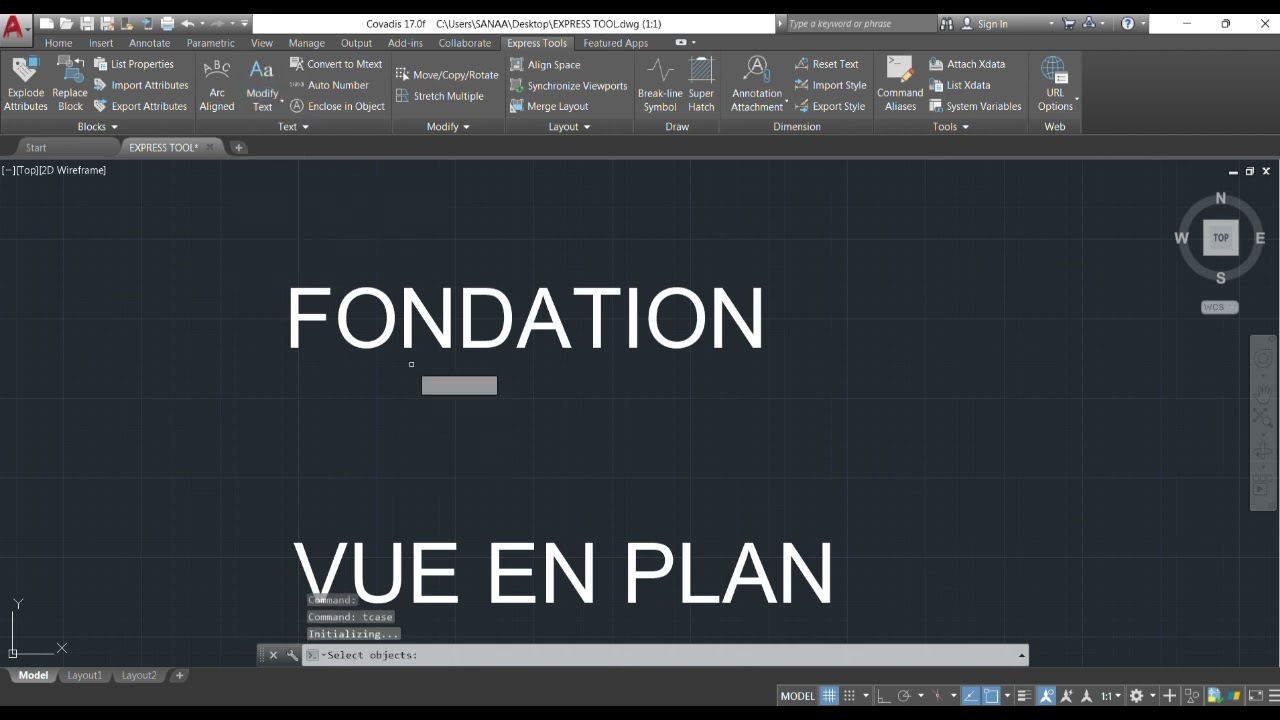Select the Super Hatch tool
This screenshot has height=720, width=1280.
[702, 84]
